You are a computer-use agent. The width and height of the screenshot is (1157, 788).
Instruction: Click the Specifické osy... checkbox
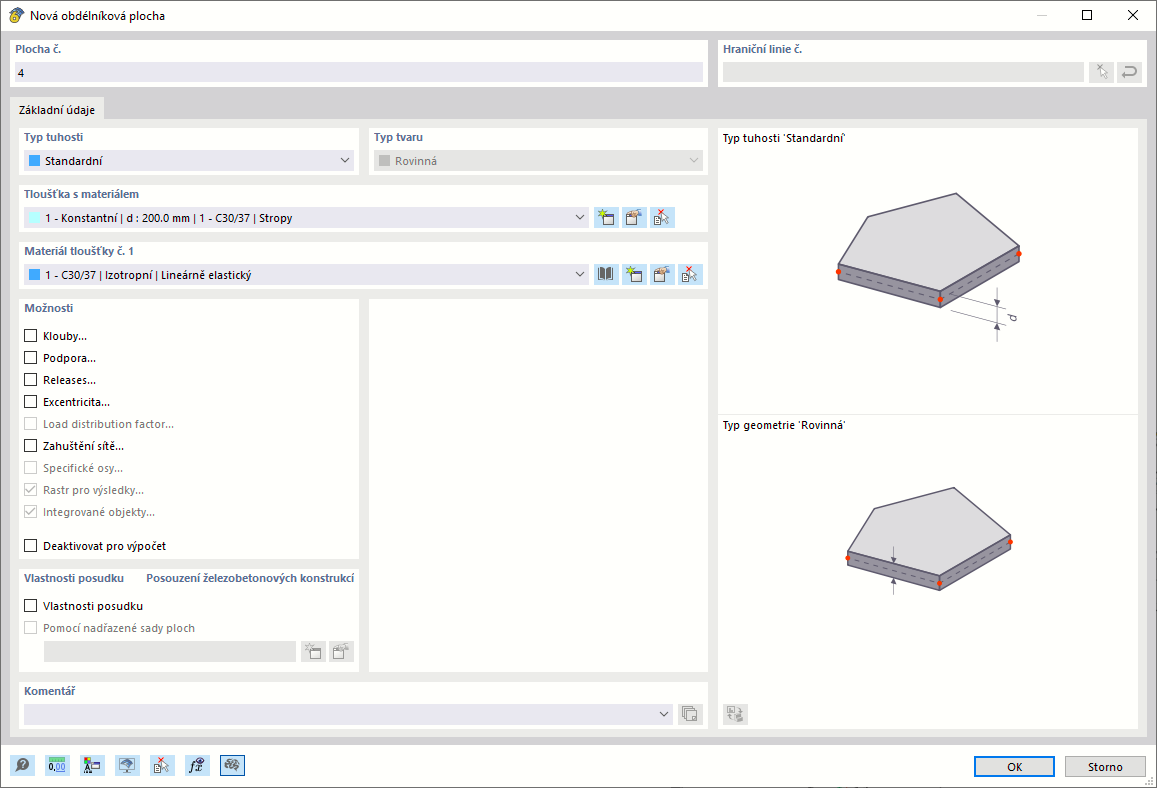pyautogui.click(x=30, y=468)
